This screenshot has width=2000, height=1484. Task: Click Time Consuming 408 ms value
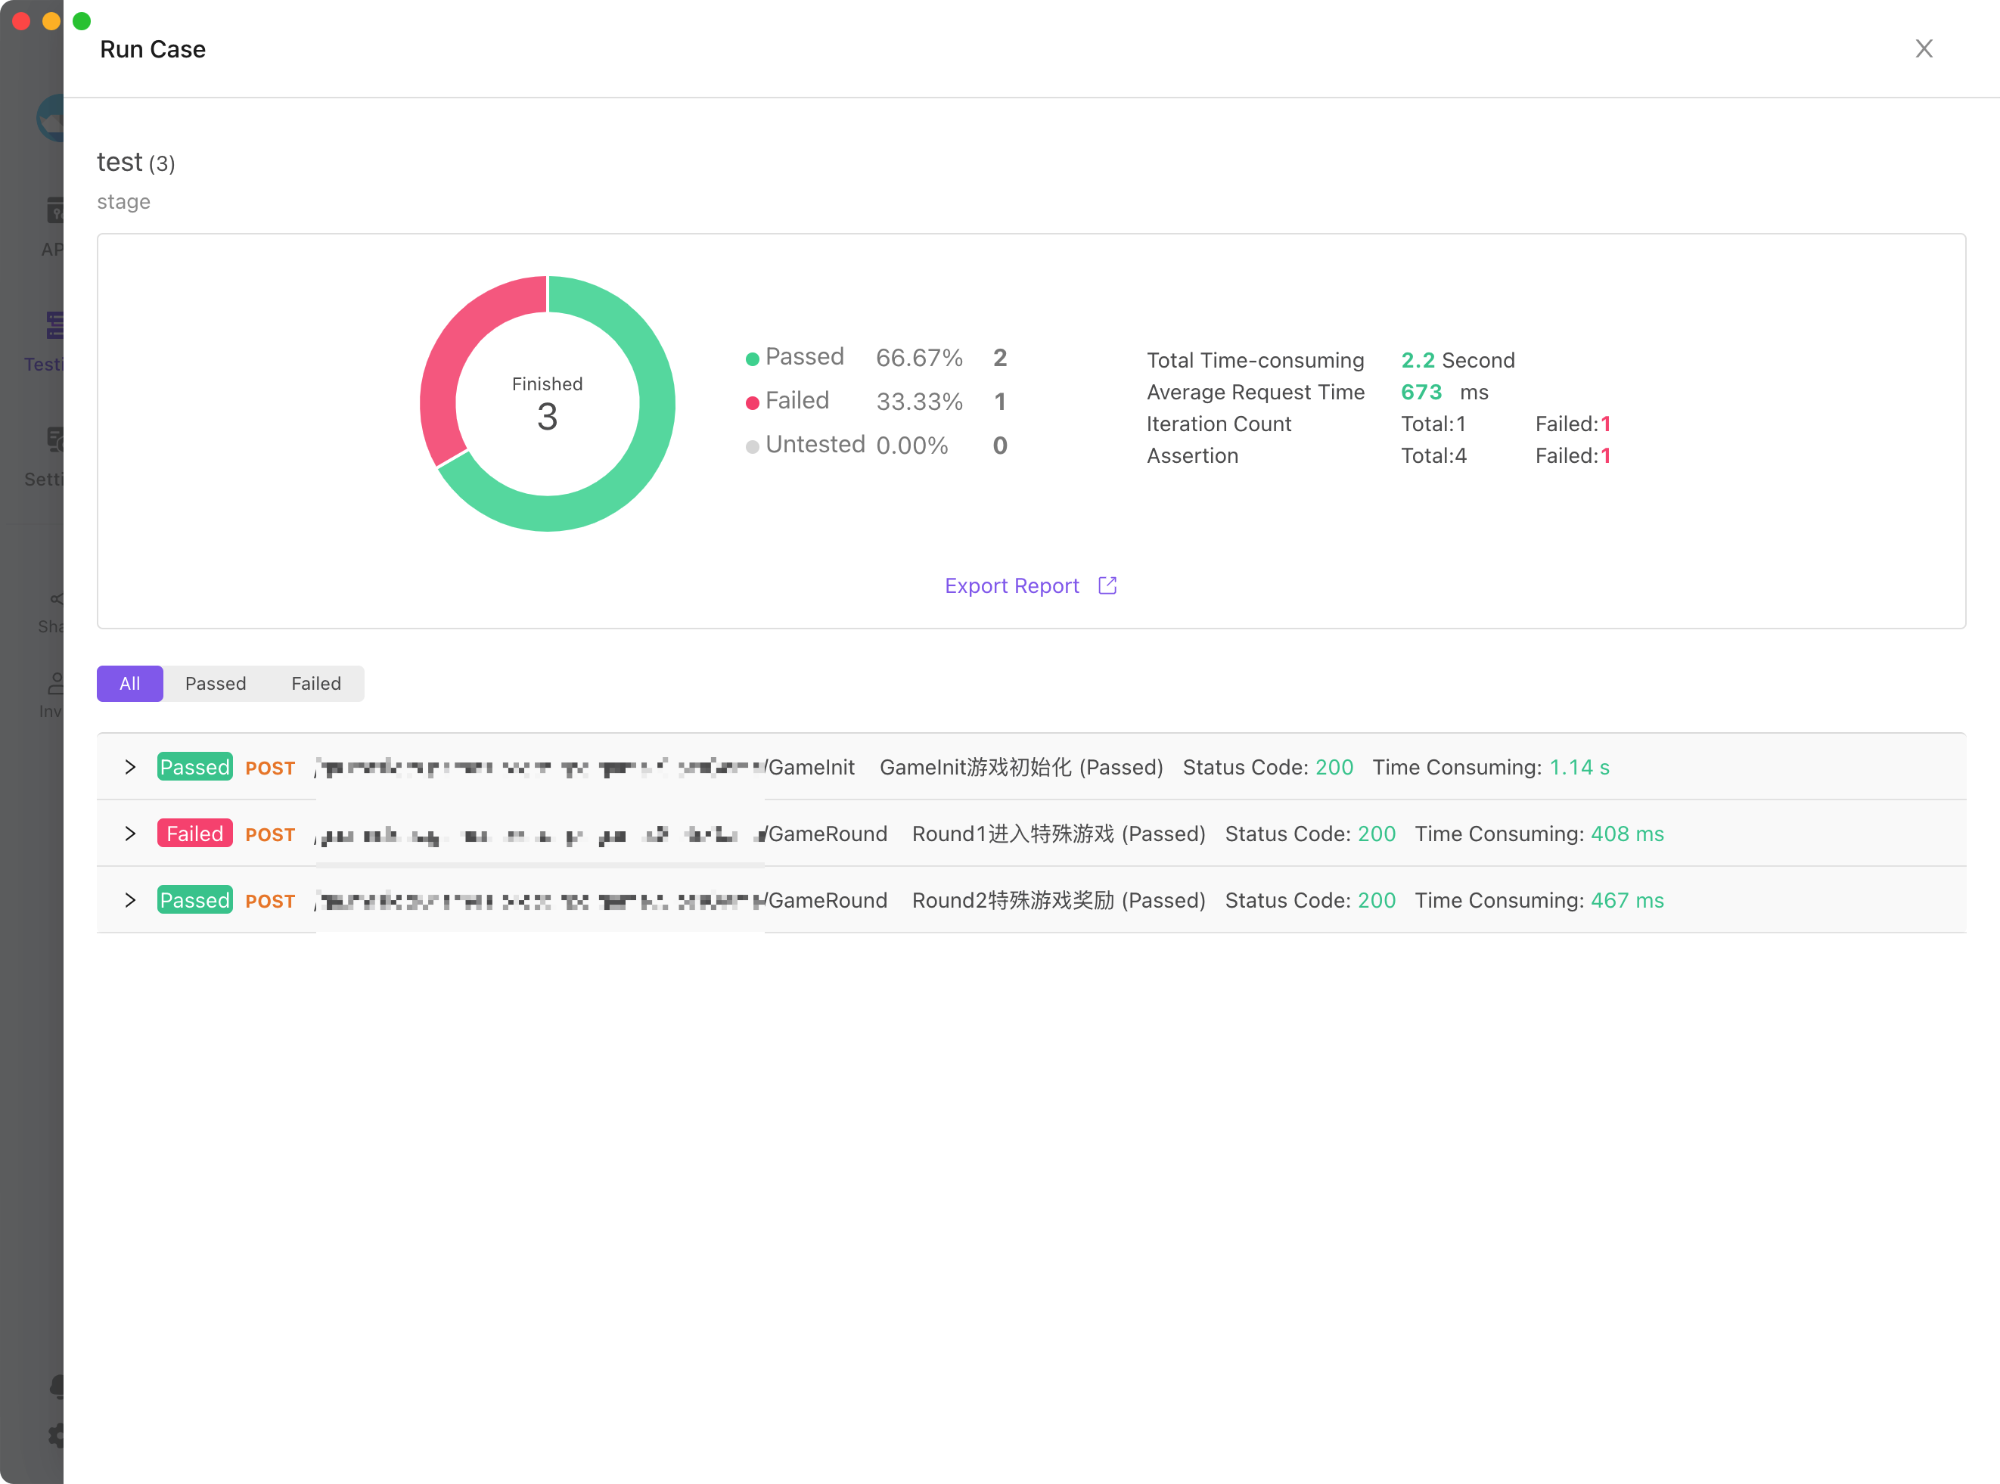tap(1627, 834)
